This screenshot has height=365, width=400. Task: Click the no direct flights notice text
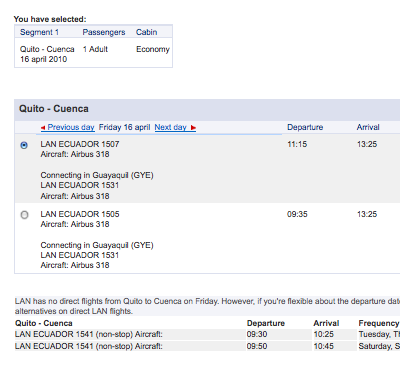pyautogui.click(x=207, y=306)
